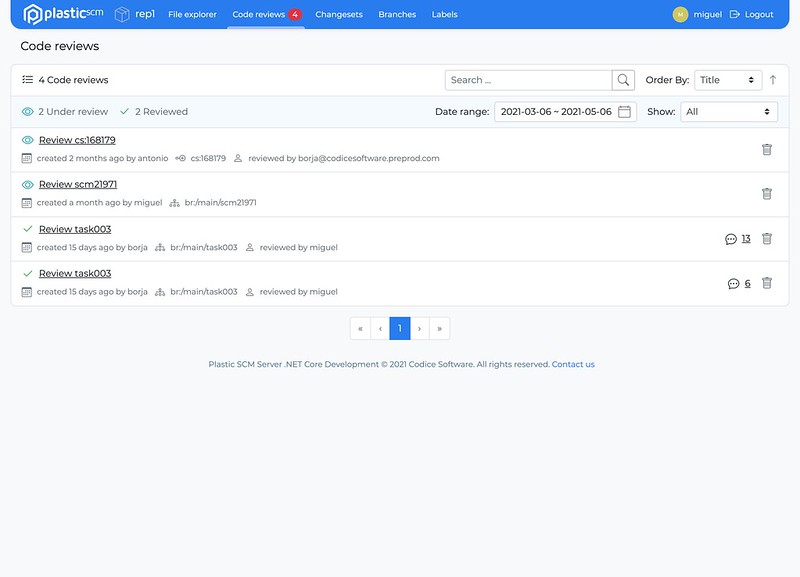Open the search magnifier icon
The height and width of the screenshot is (577, 800).
click(623, 78)
